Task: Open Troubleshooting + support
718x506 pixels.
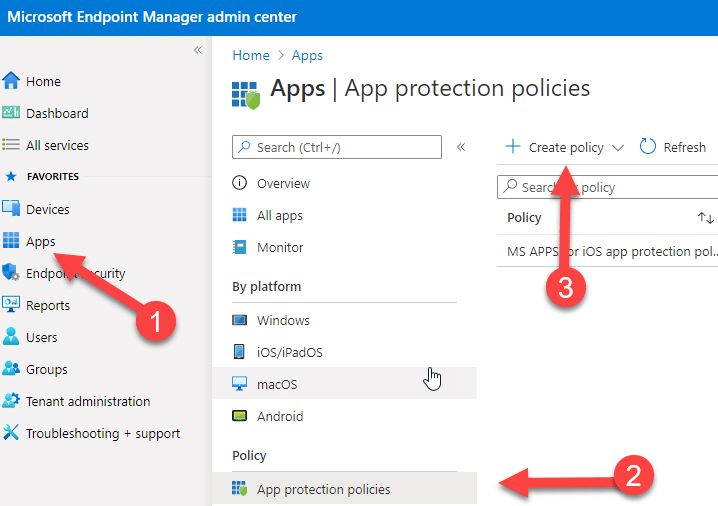Action: click(105, 434)
